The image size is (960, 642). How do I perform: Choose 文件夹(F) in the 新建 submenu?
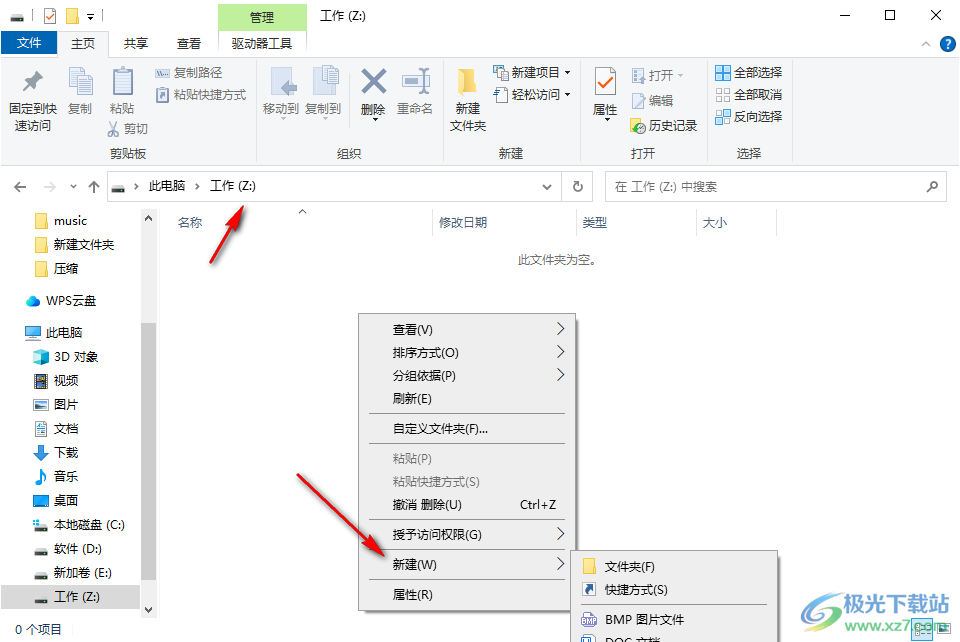[x=673, y=567]
